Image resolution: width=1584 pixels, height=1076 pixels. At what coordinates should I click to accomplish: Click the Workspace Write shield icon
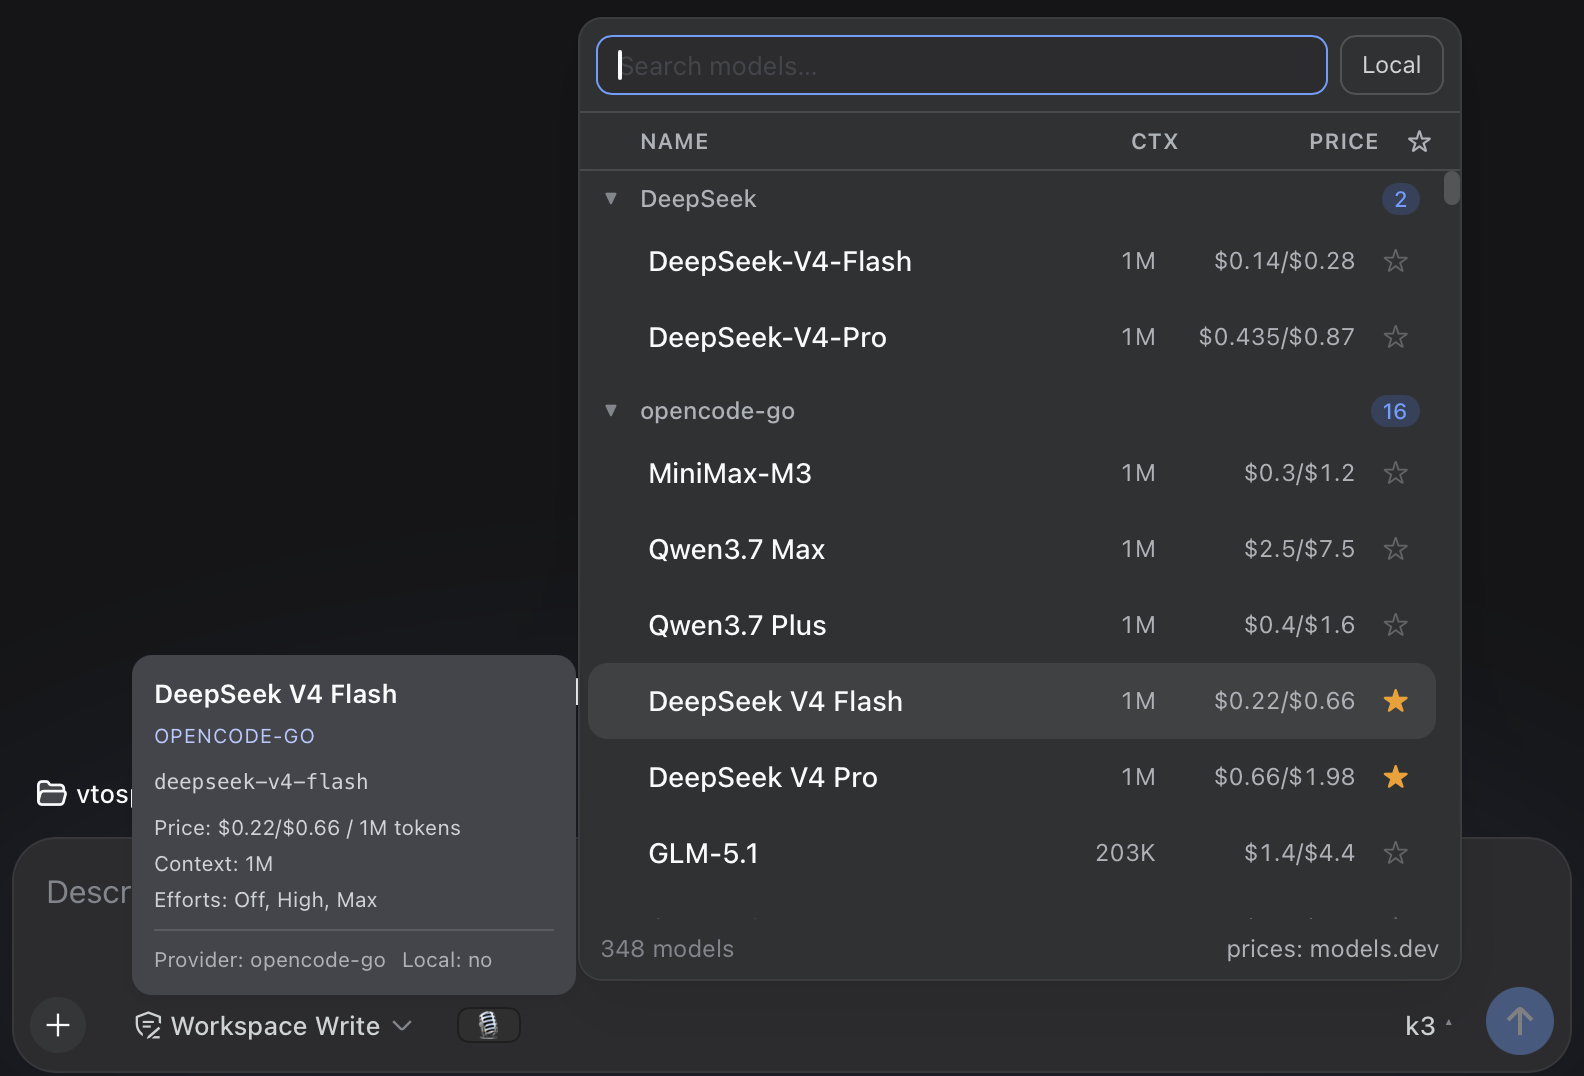pyautogui.click(x=148, y=1026)
